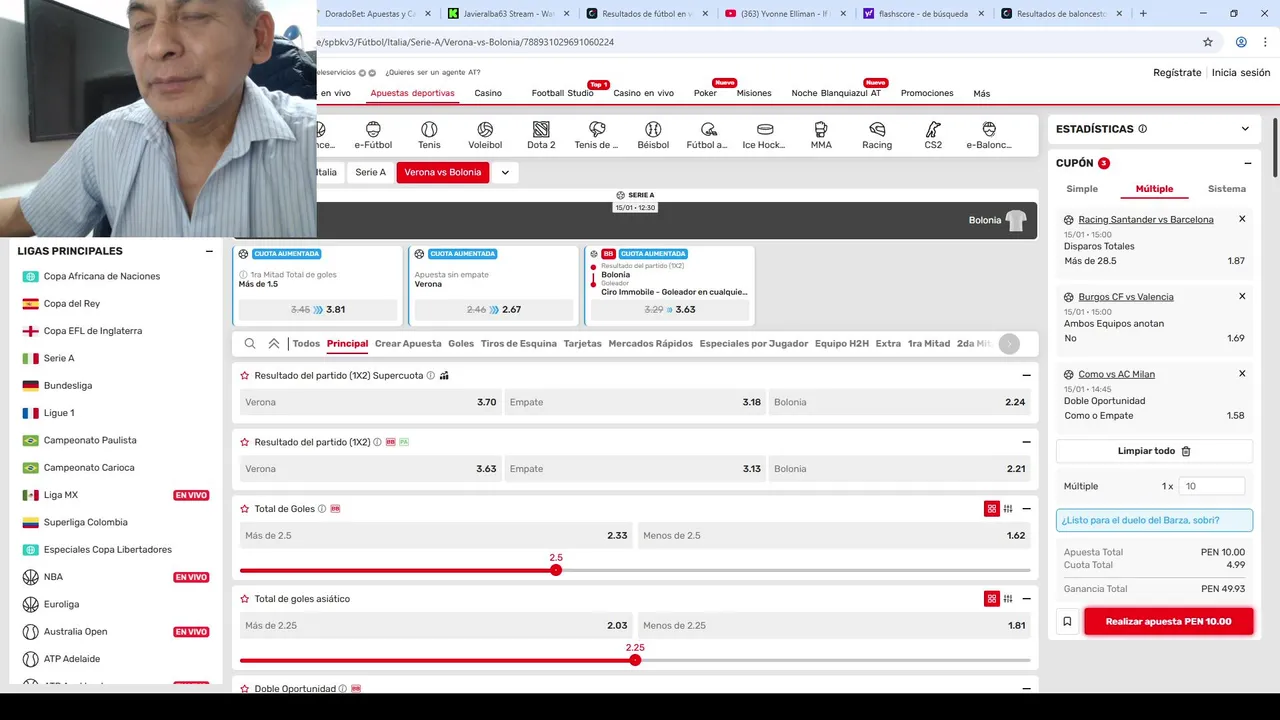Click the Serie A breadcrumb chip
The height and width of the screenshot is (720, 1280).
(x=370, y=172)
